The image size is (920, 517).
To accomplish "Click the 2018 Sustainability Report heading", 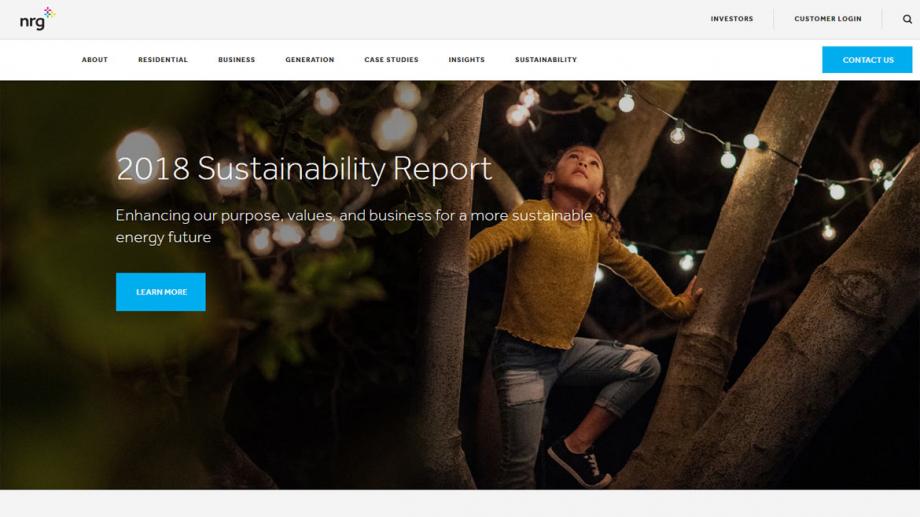I will 304,168.
